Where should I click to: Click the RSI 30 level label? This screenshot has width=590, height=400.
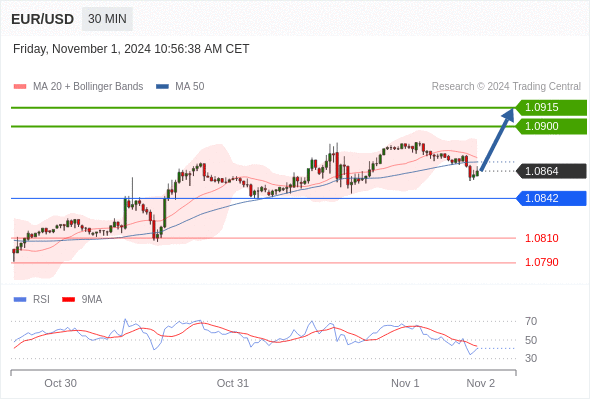[x=531, y=358]
